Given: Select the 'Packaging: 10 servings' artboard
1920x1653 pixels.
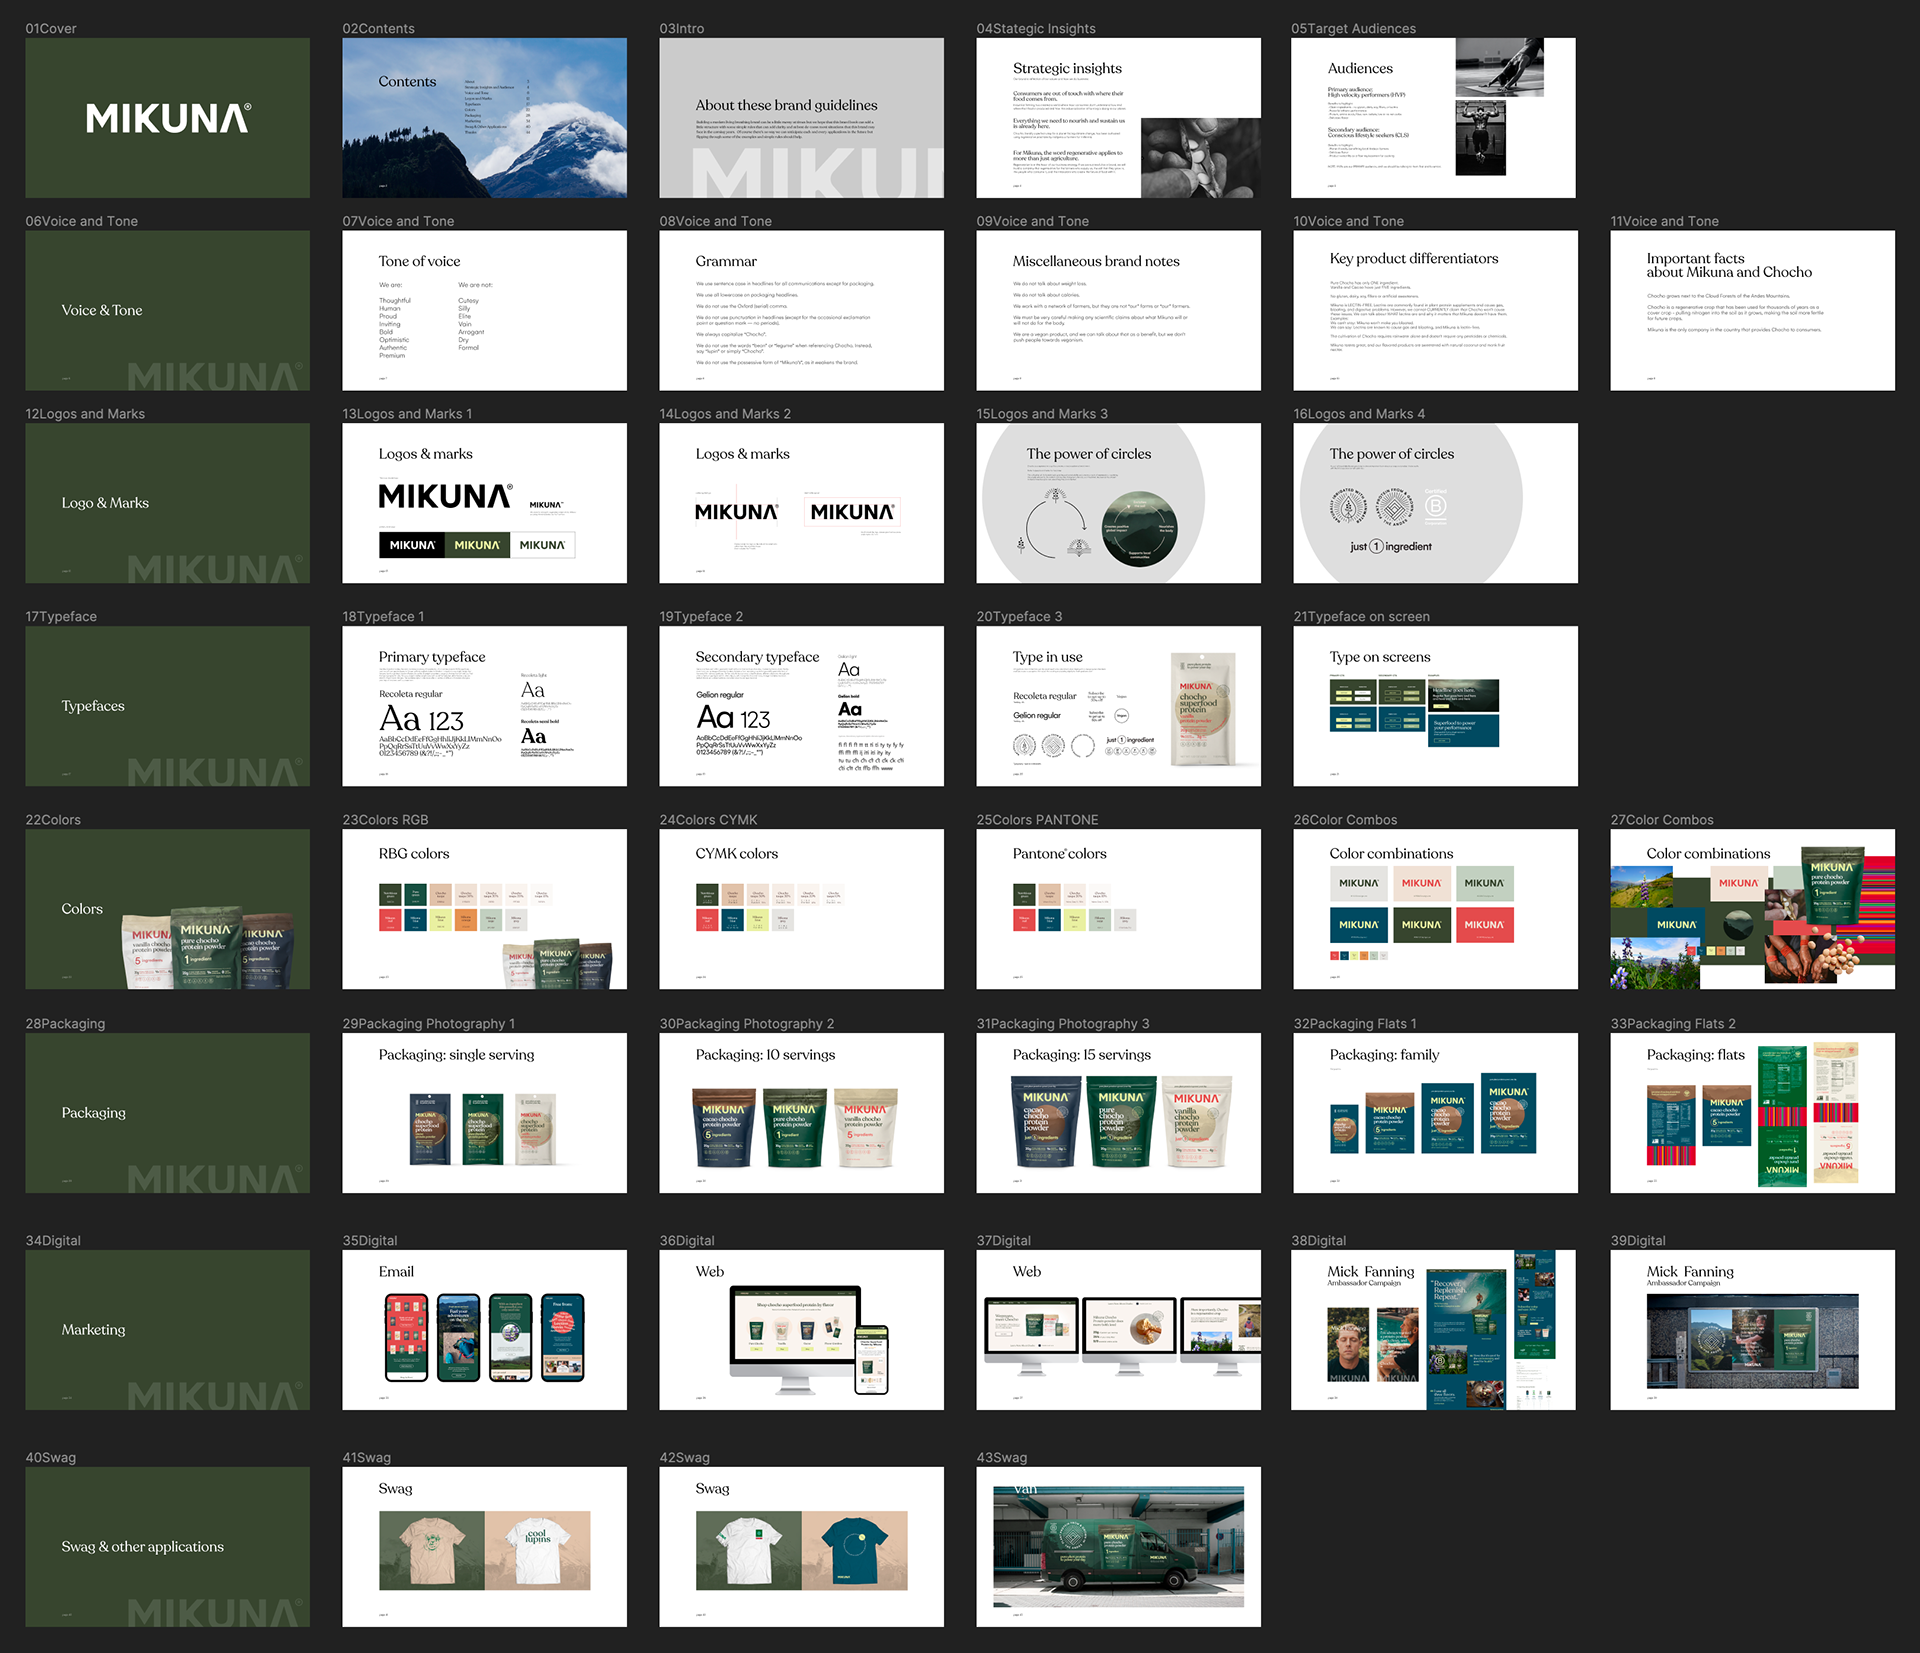Looking at the screenshot, I should (801, 1113).
